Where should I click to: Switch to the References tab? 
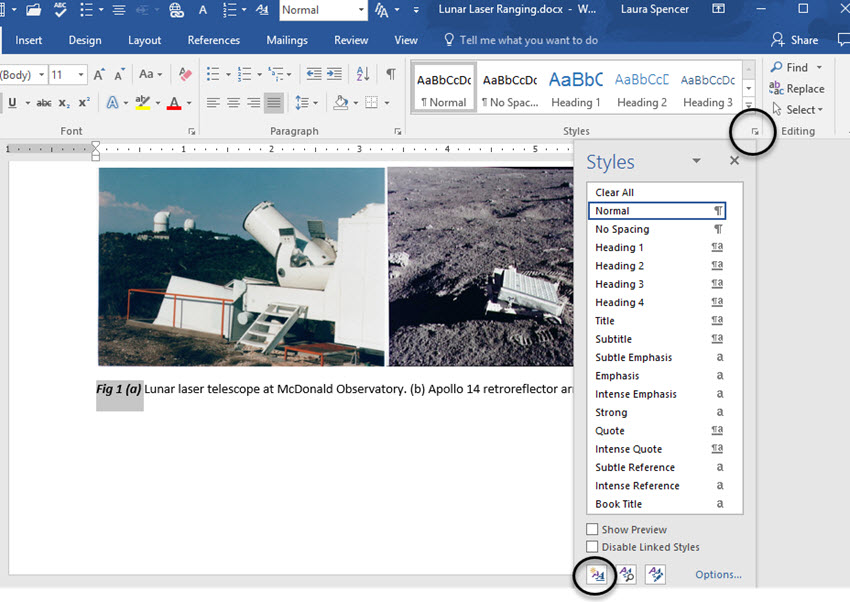213,40
